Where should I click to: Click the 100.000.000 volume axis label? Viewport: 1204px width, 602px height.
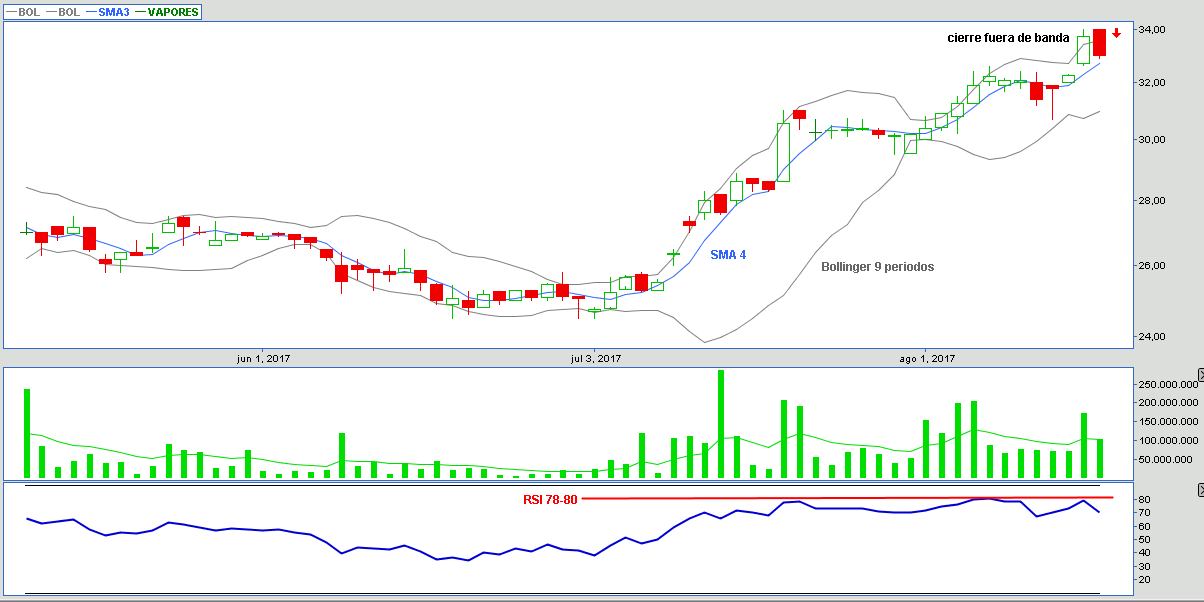[x=1167, y=440]
